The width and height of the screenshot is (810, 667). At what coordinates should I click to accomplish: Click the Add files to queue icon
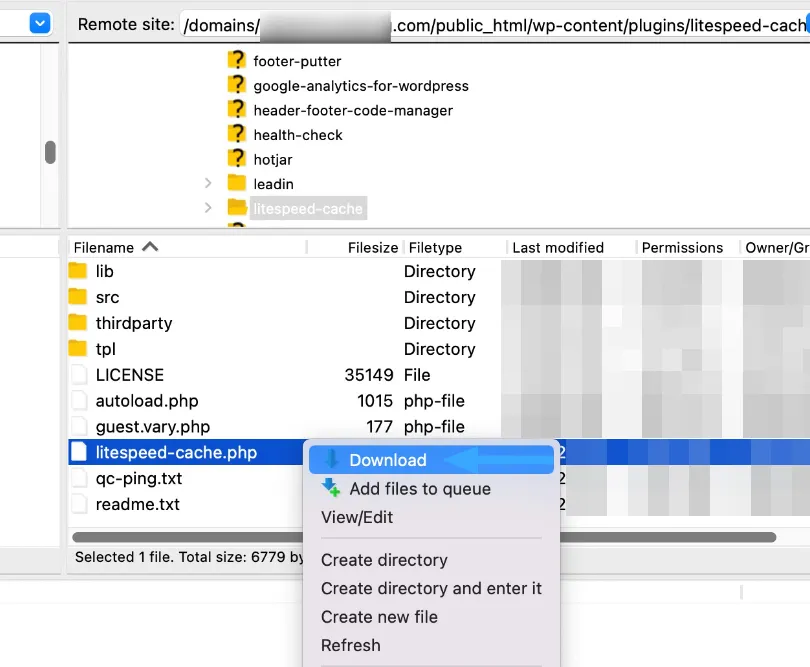click(331, 488)
